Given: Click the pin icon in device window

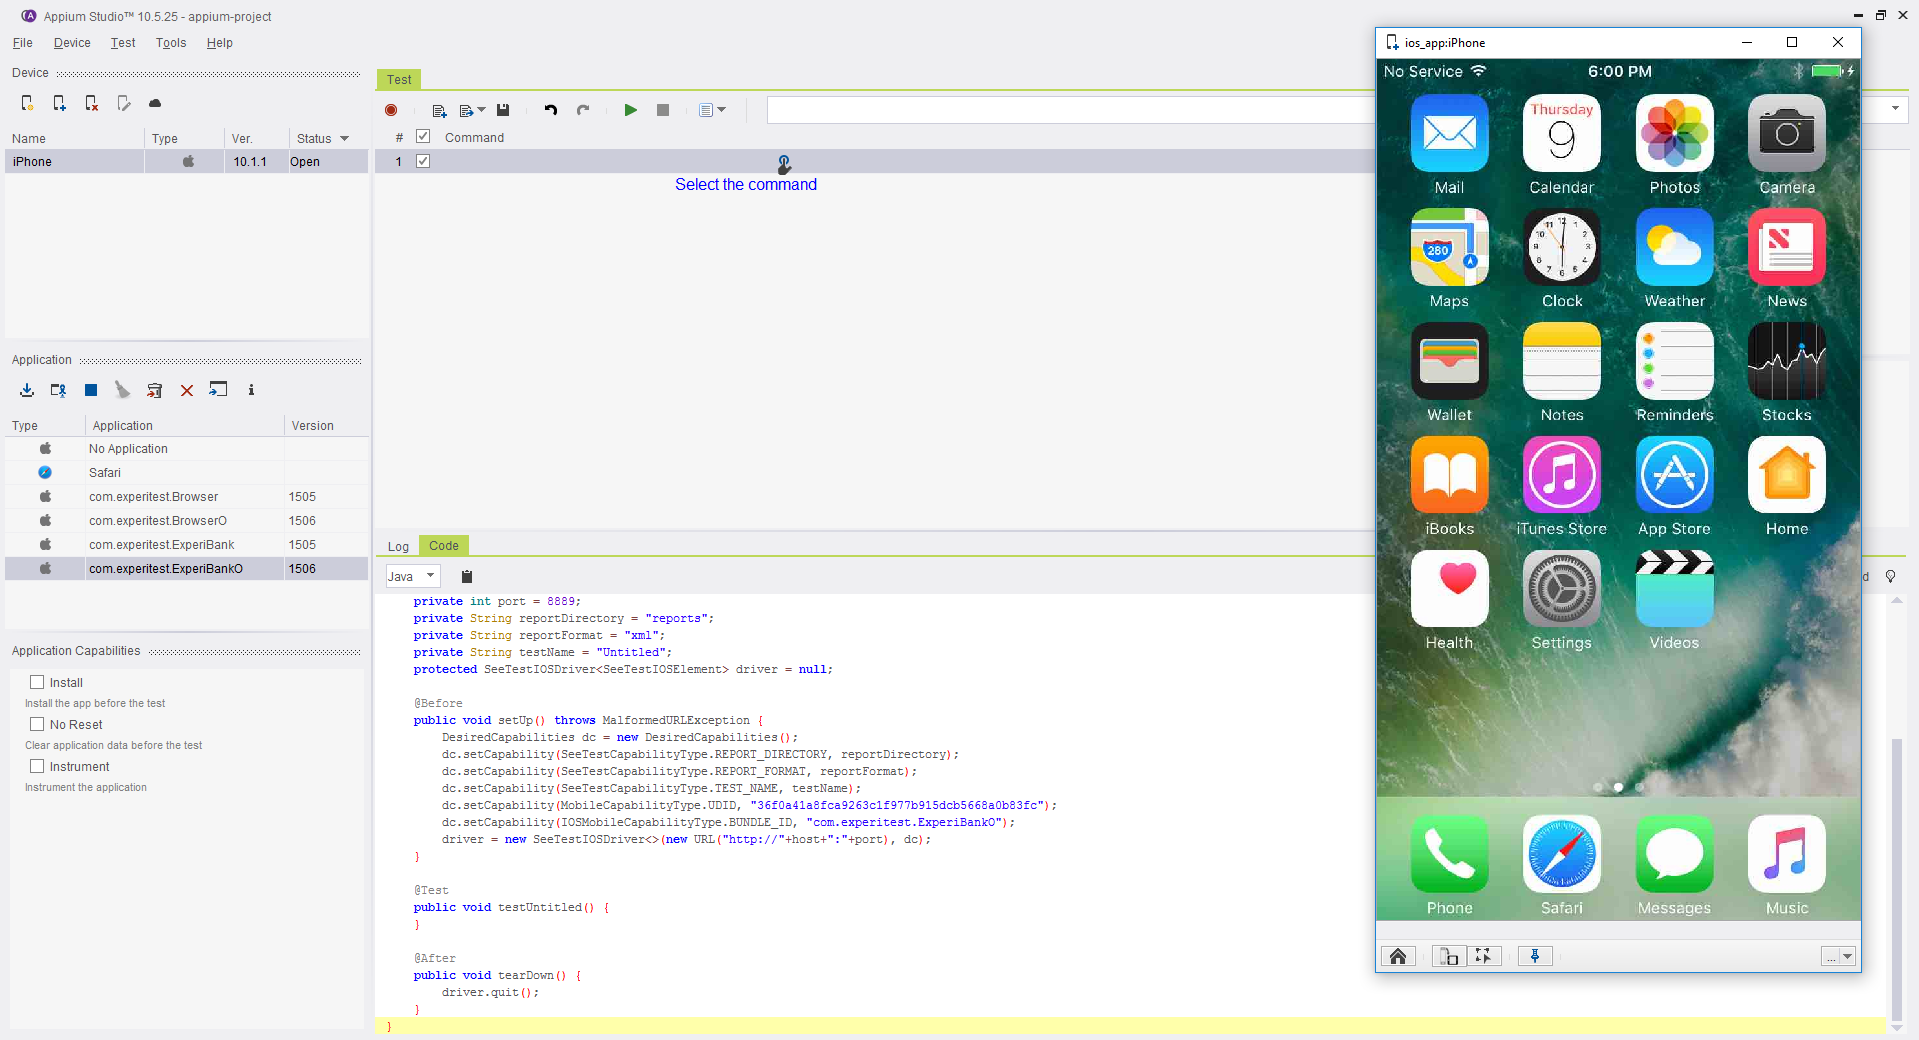Looking at the screenshot, I should pos(1535,956).
